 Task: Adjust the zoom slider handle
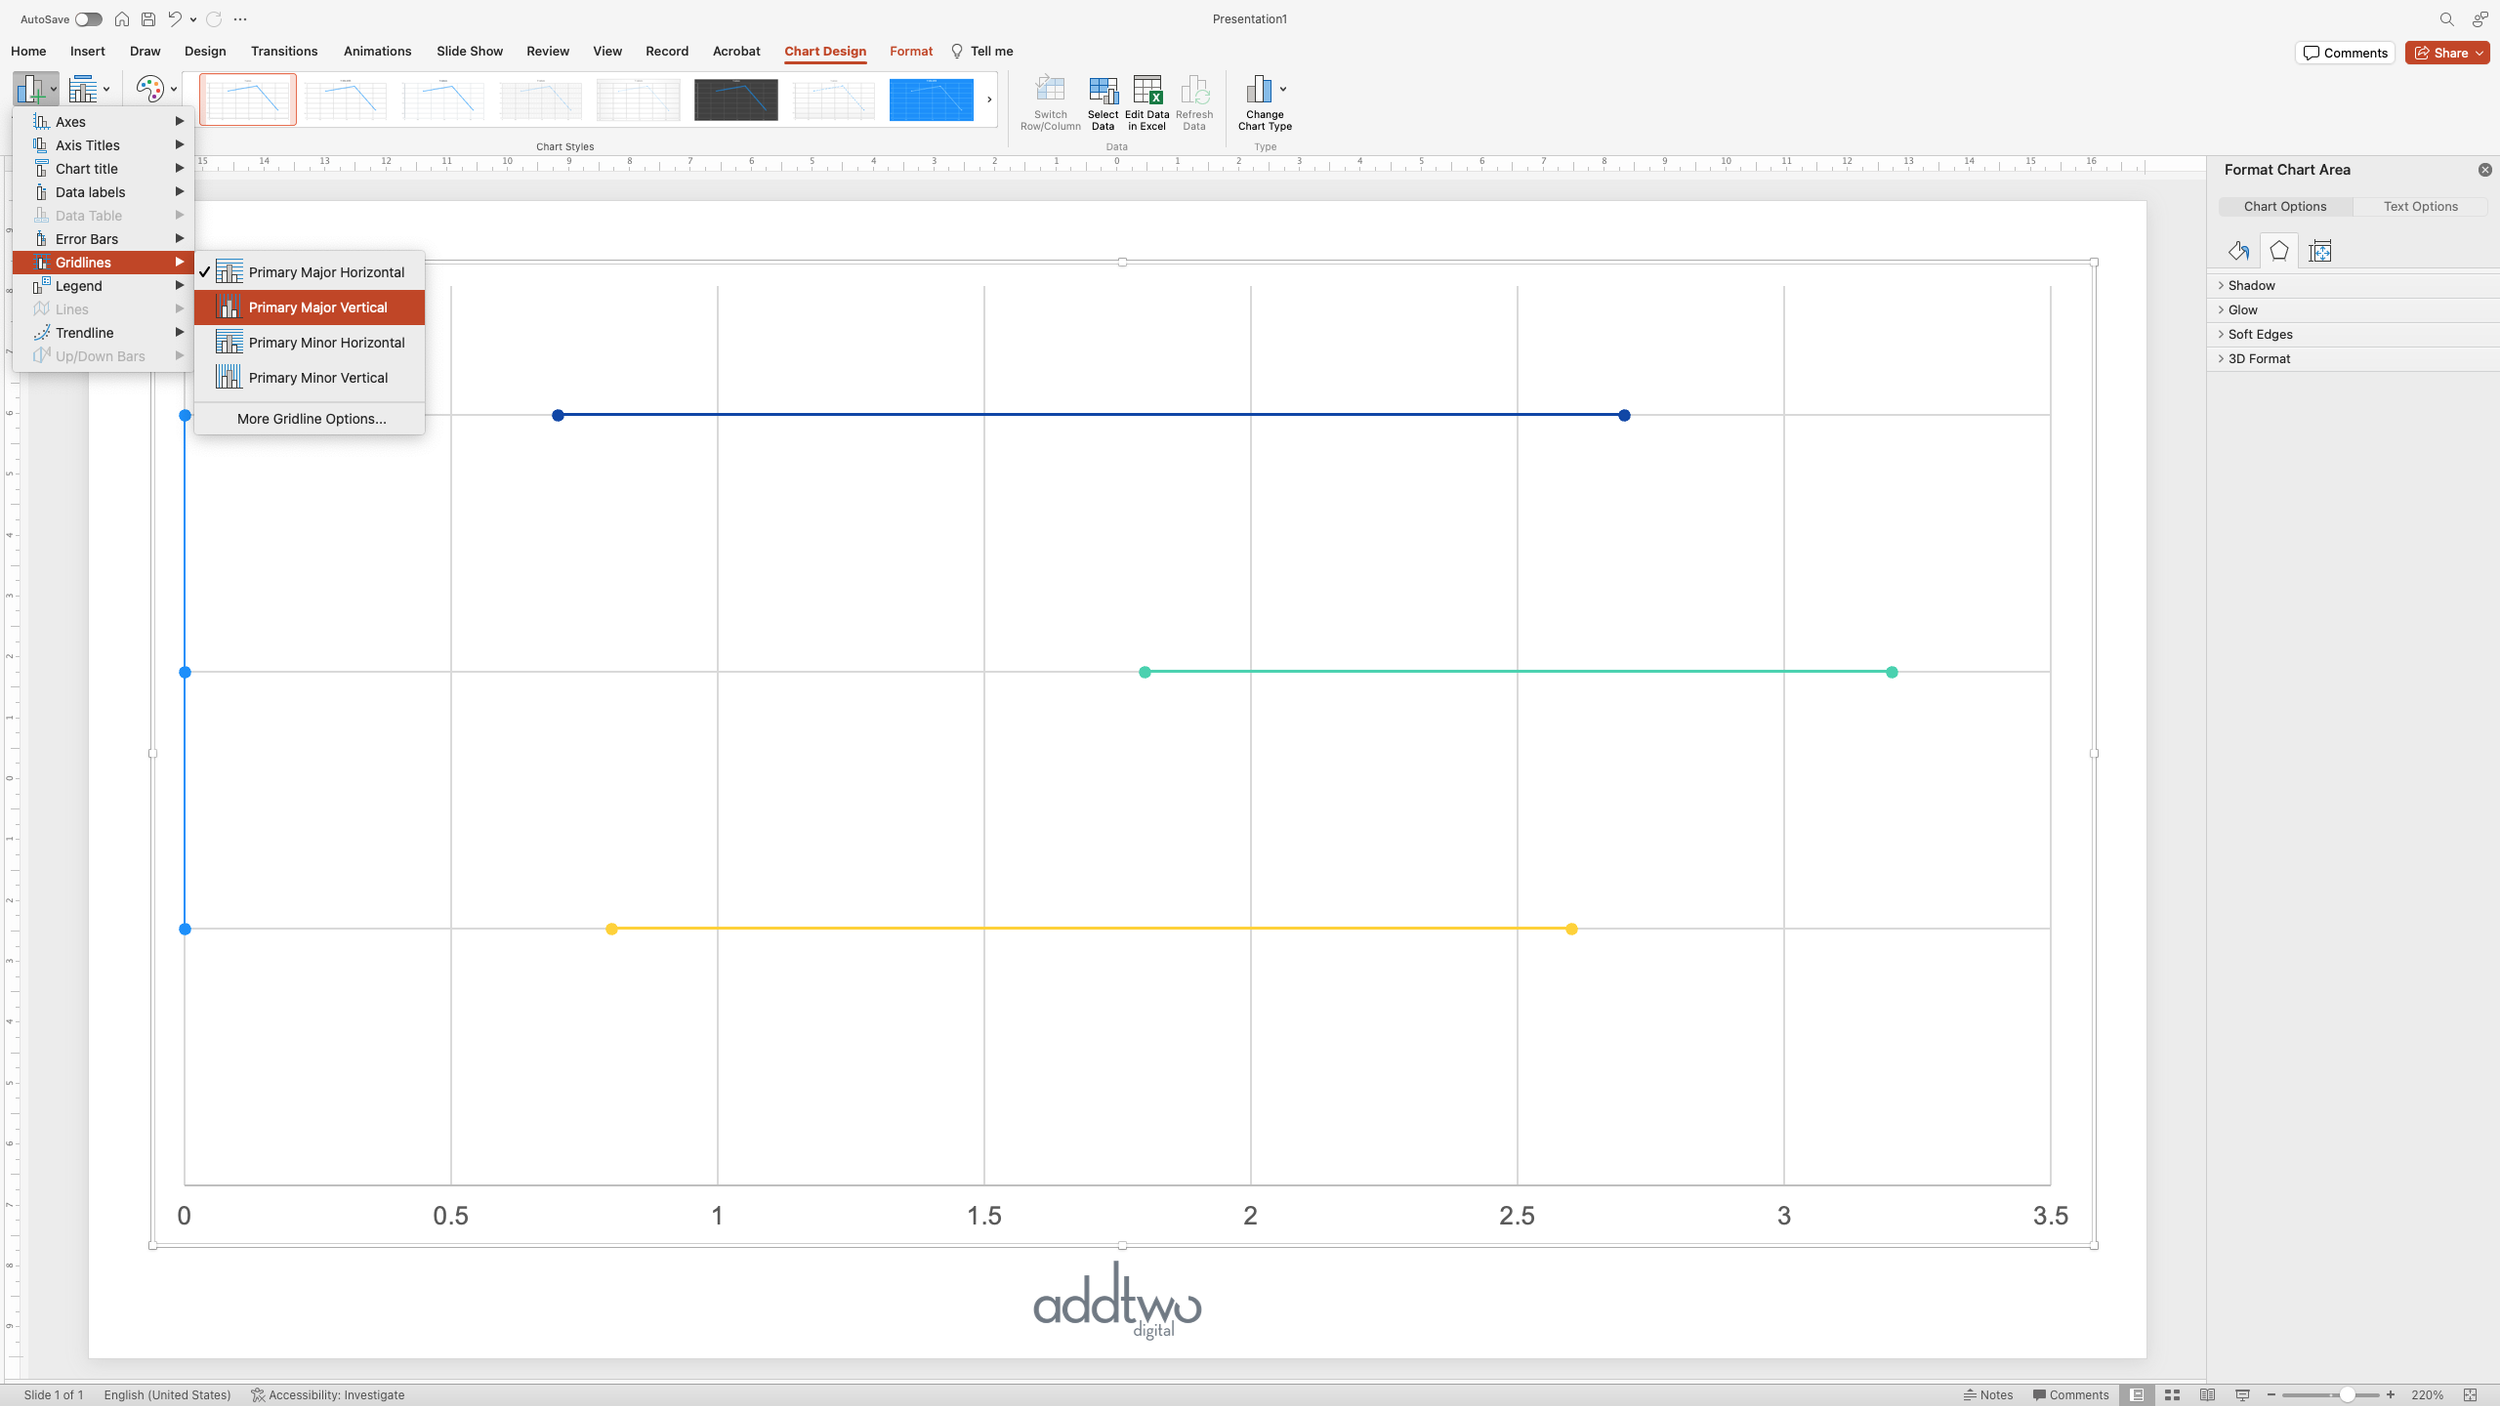point(2346,1395)
